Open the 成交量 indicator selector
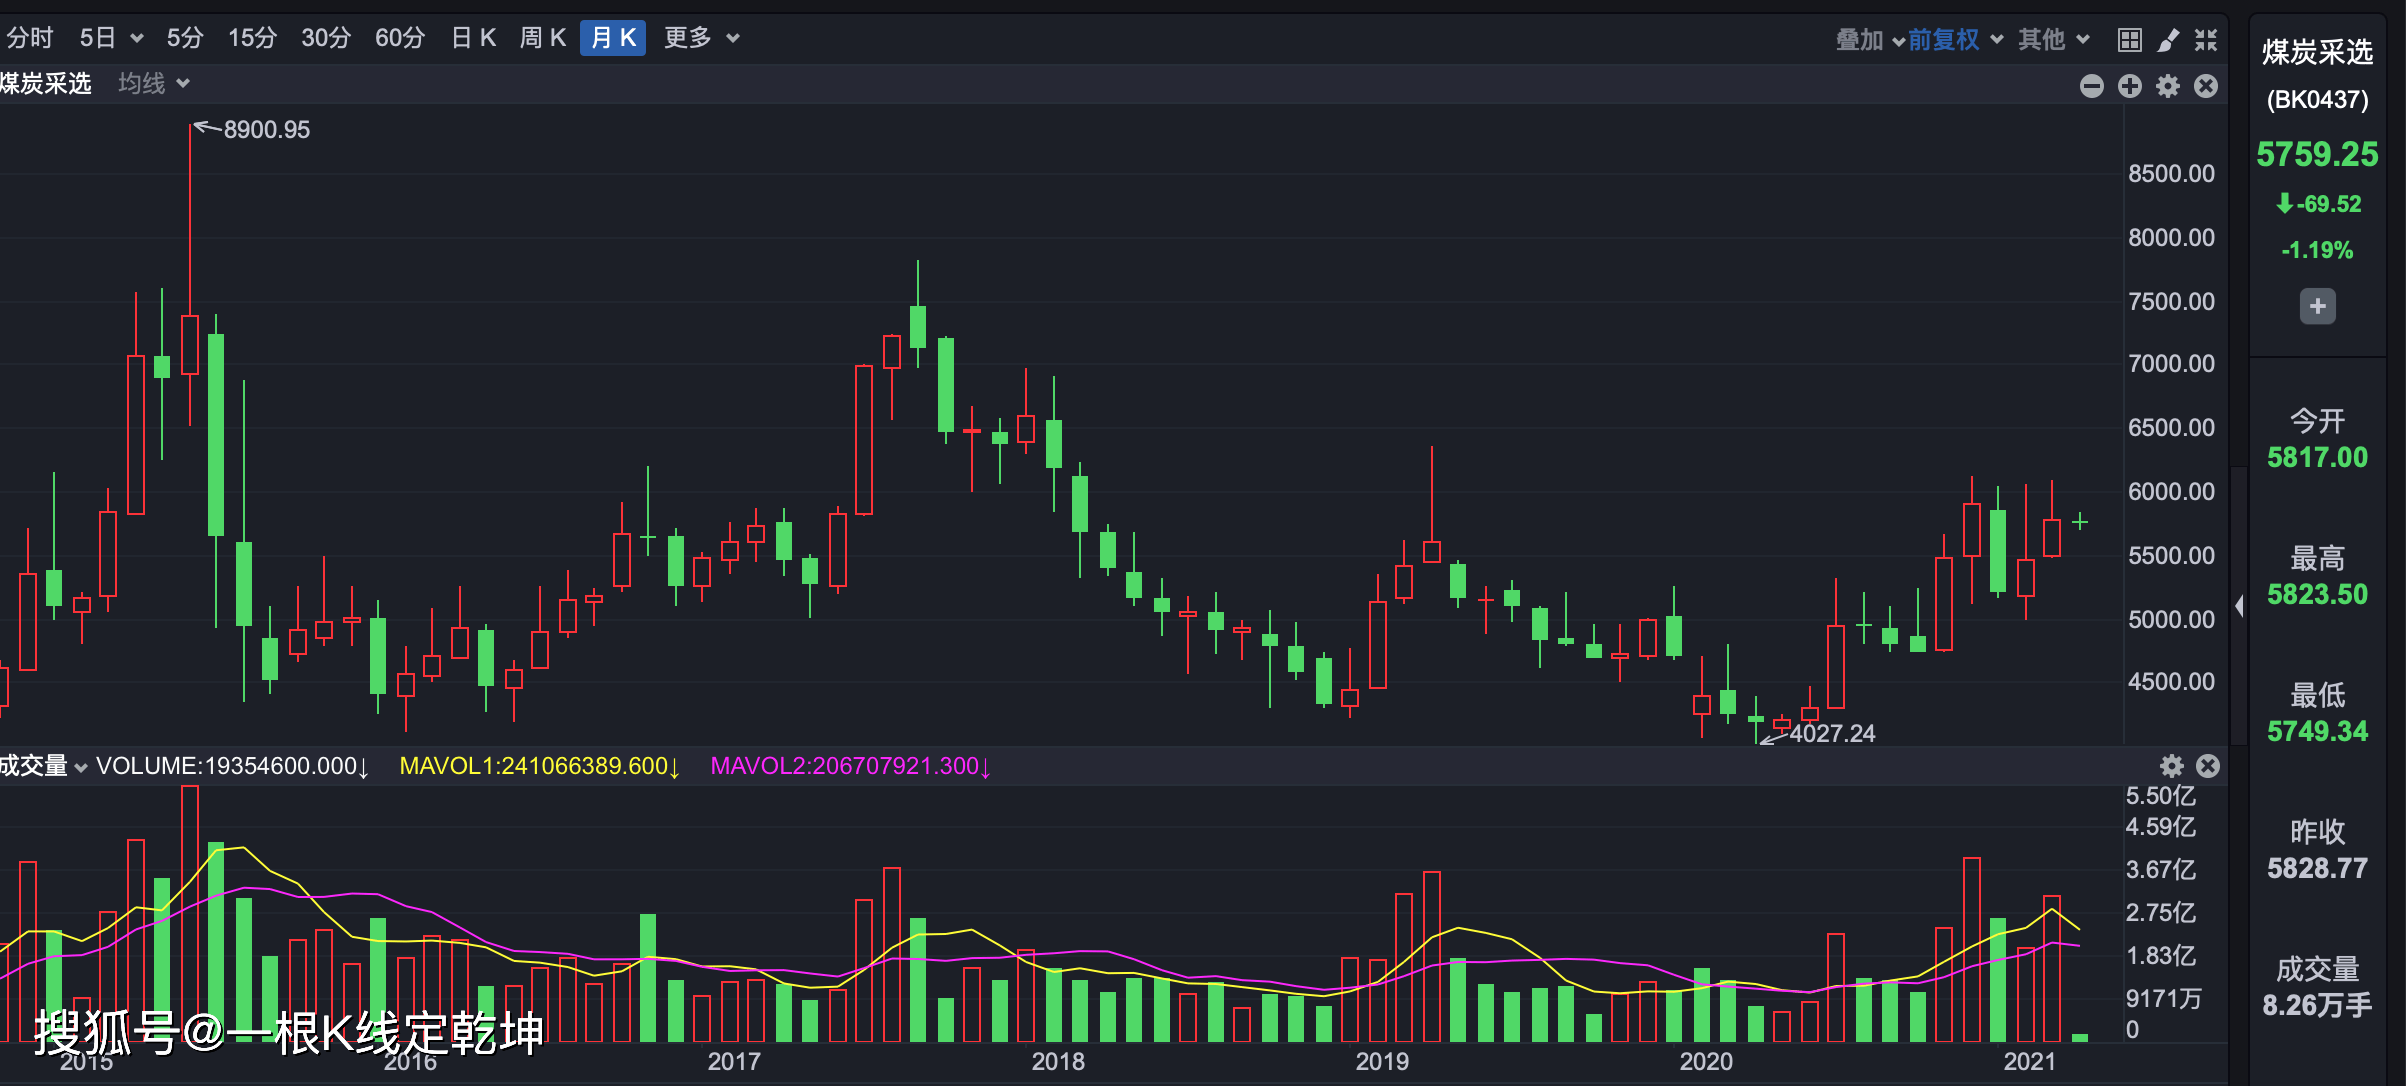Screen dimensions: 2406x1086 (x=43, y=766)
